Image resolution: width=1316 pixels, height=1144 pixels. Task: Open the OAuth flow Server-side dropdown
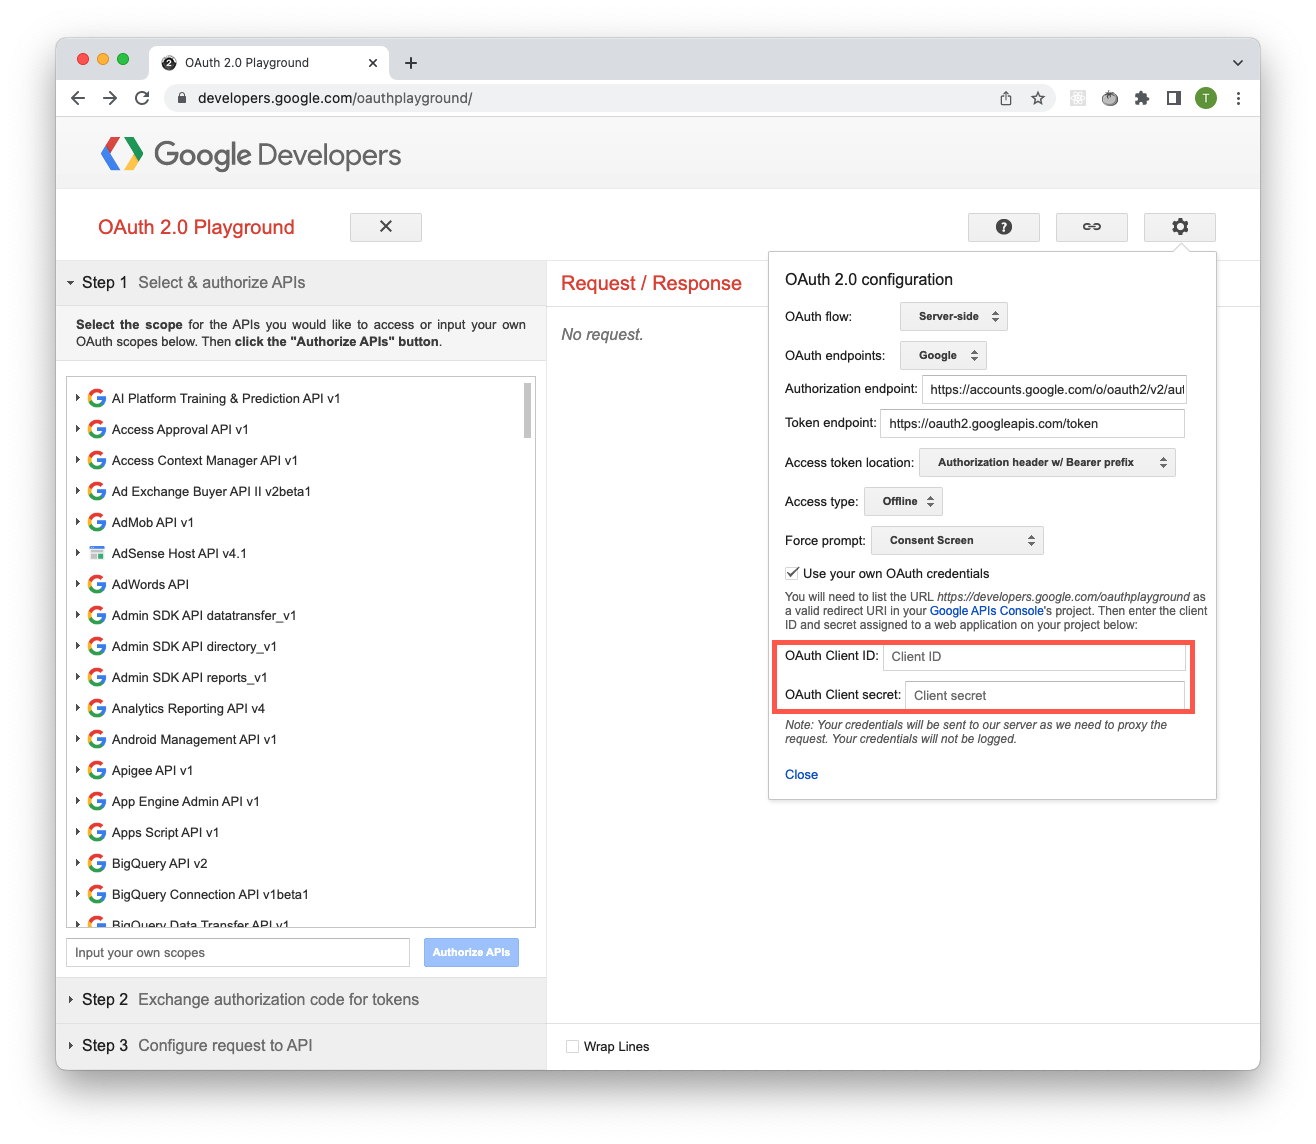[x=953, y=316]
